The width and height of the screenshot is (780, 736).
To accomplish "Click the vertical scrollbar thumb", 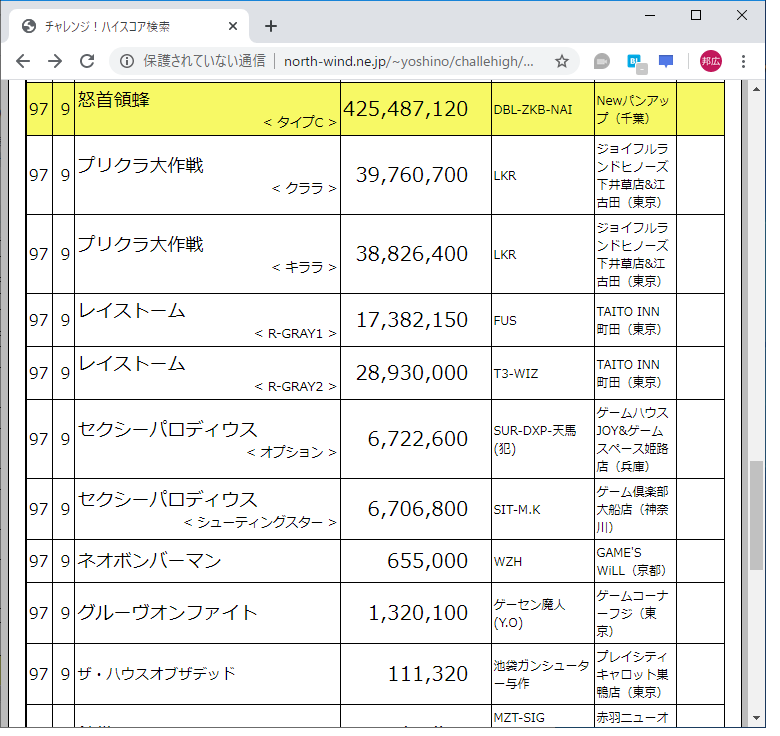I will coord(757,516).
